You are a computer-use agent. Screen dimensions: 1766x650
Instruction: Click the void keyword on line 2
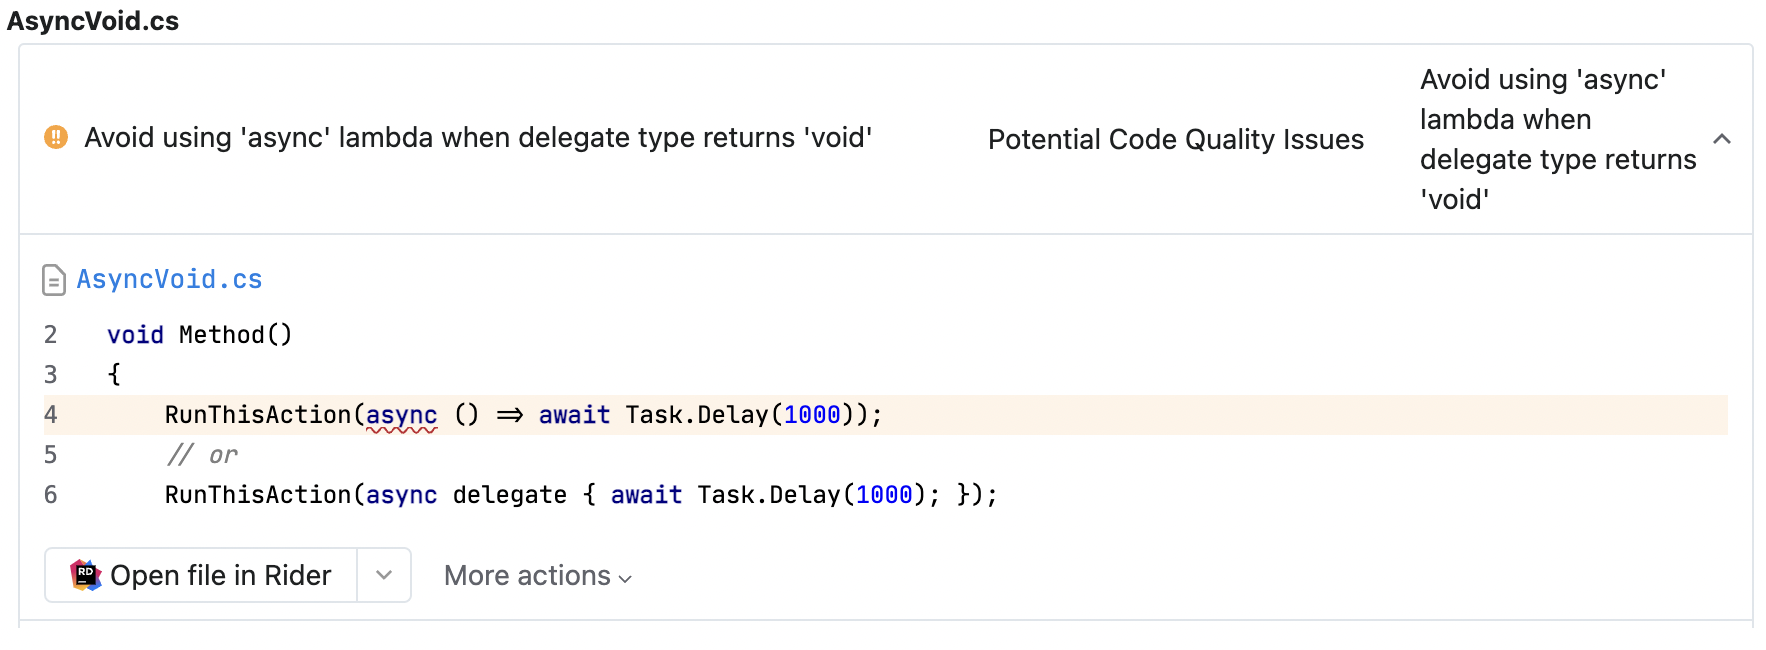click(x=135, y=335)
